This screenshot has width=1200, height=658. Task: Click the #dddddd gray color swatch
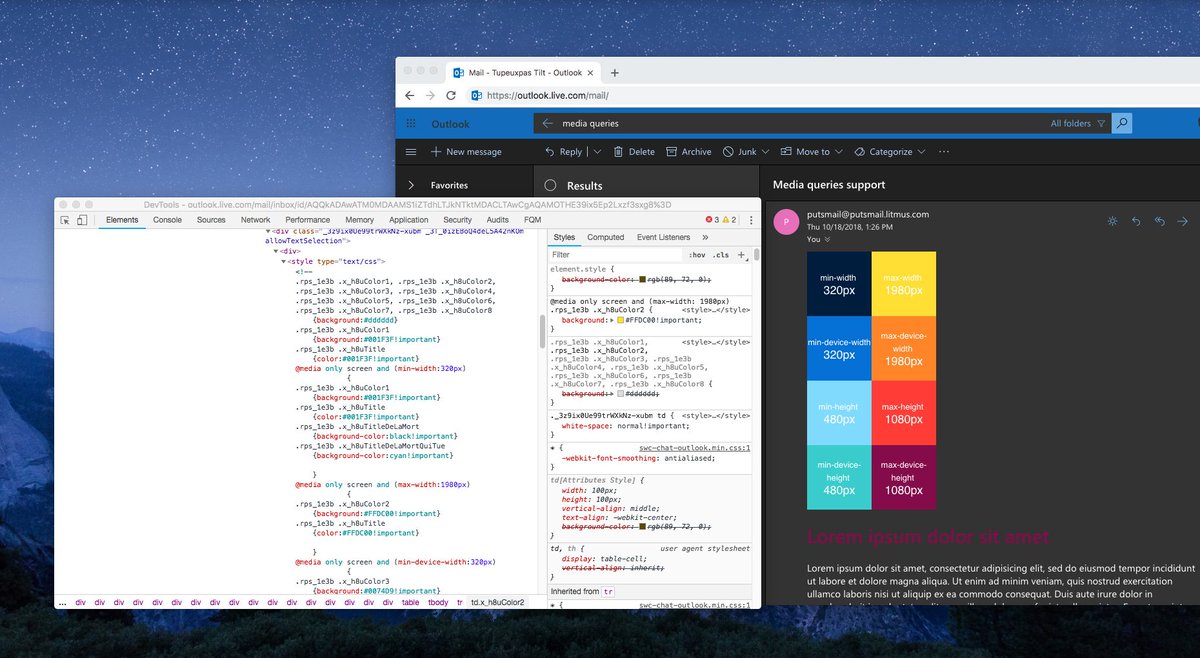coord(619,394)
